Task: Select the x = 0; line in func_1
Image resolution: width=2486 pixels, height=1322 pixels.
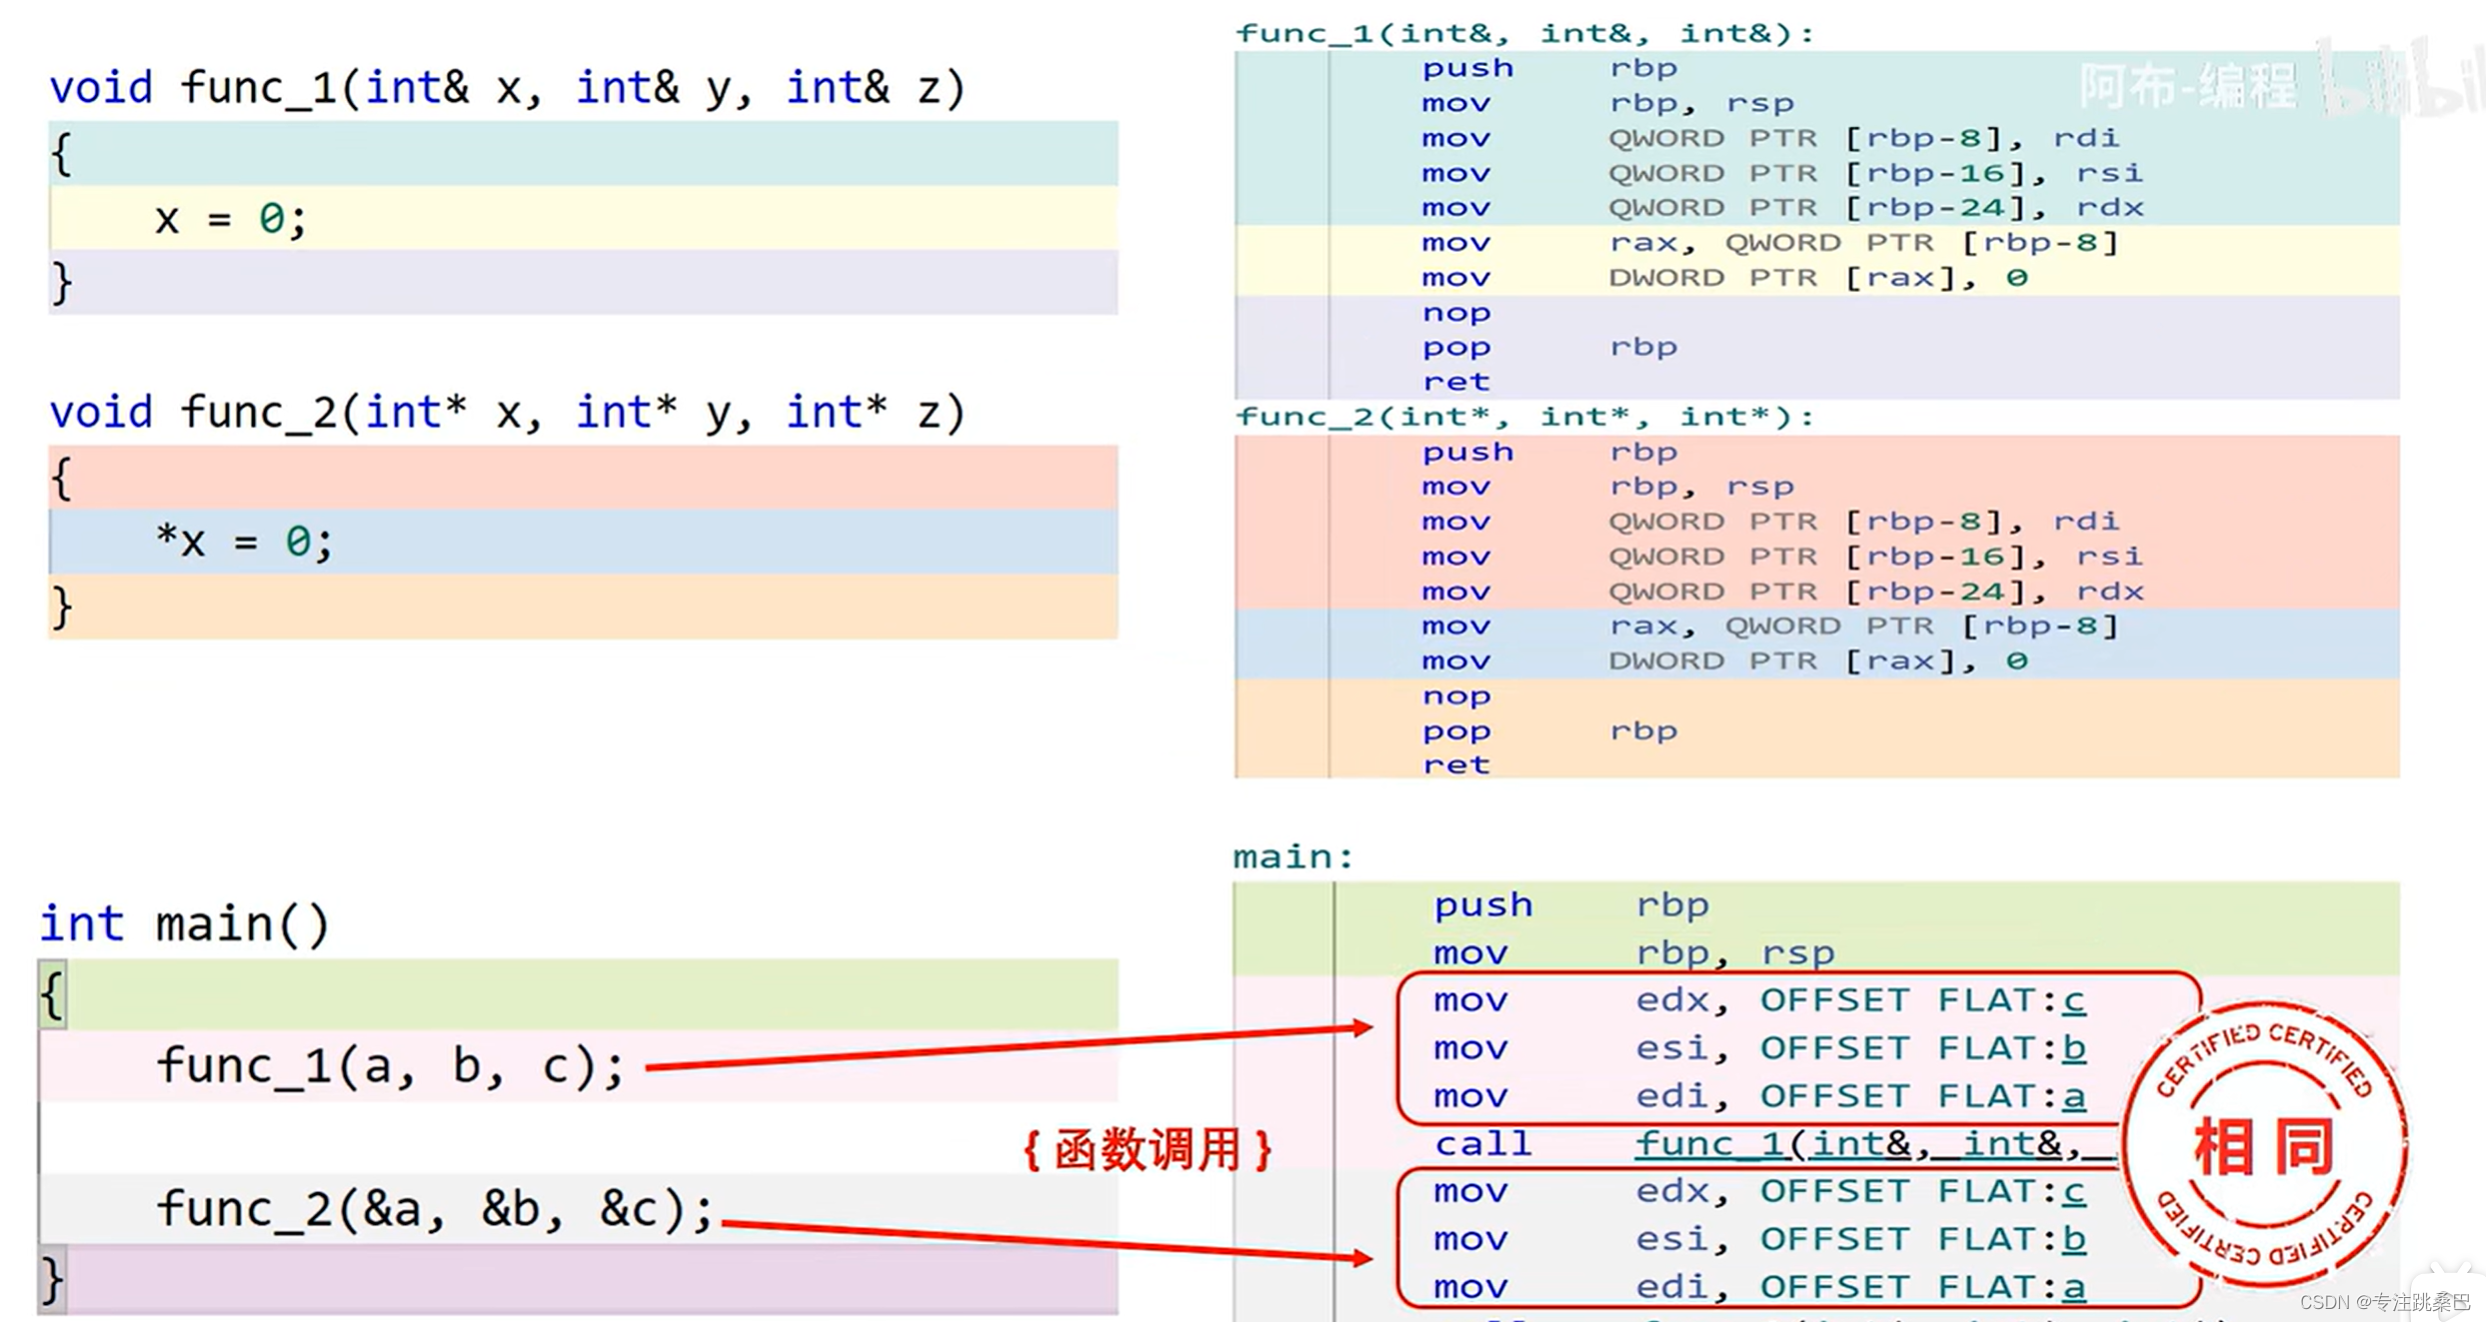Action: pyautogui.click(x=231, y=218)
